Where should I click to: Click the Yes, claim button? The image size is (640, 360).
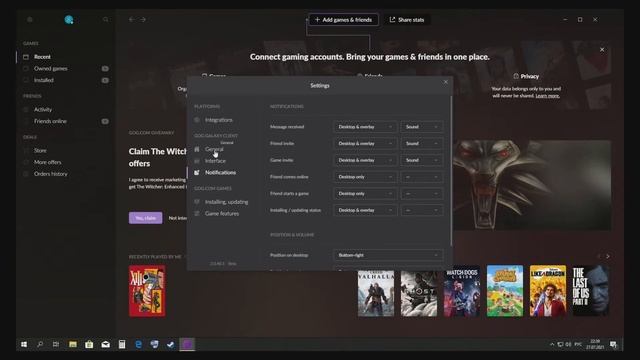pyautogui.click(x=145, y=218)
